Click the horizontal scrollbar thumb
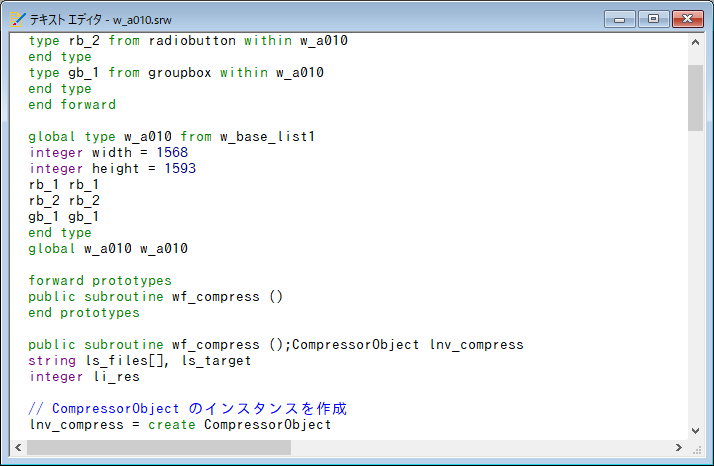The height and width of the screenshot is (466, 714). pos(158,448)
